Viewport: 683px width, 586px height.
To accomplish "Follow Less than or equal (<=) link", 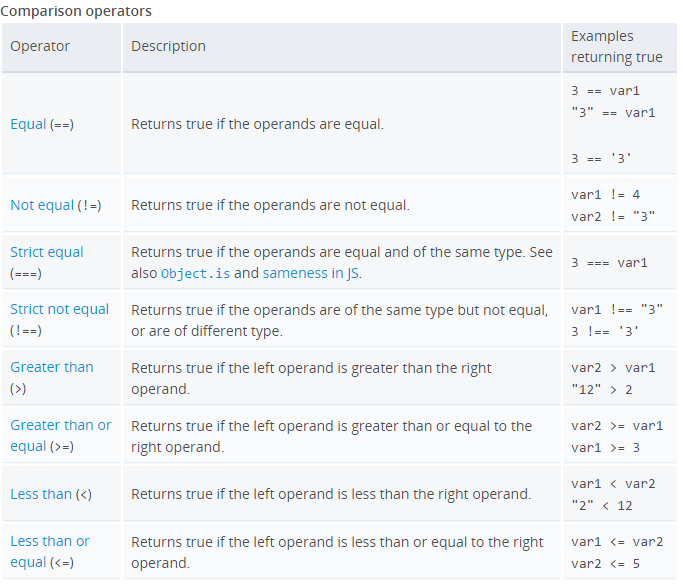I will [50, 541].
